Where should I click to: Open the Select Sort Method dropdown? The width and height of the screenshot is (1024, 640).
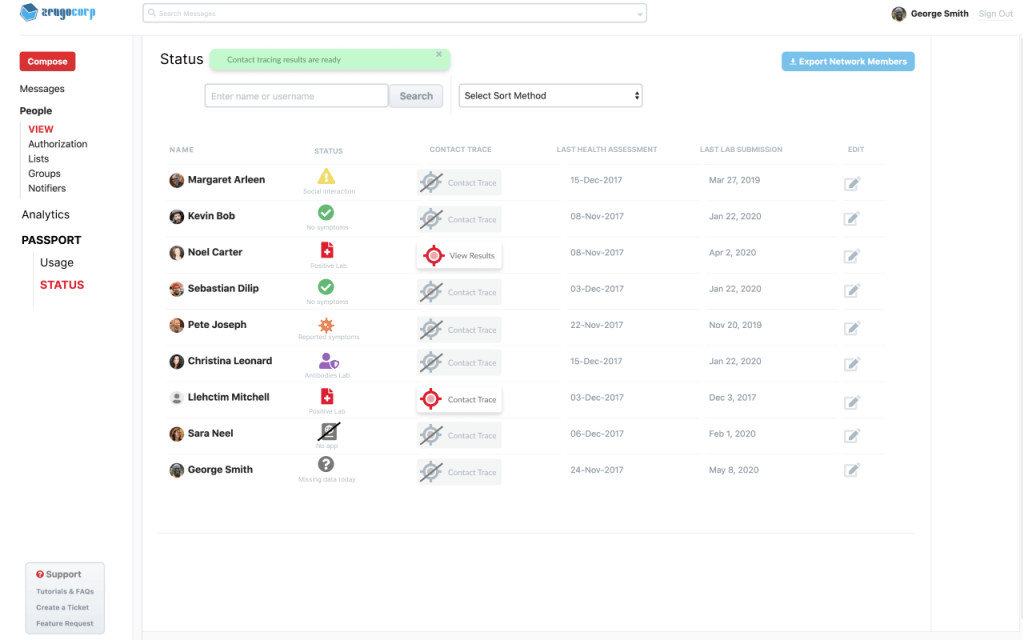point(550,96)
